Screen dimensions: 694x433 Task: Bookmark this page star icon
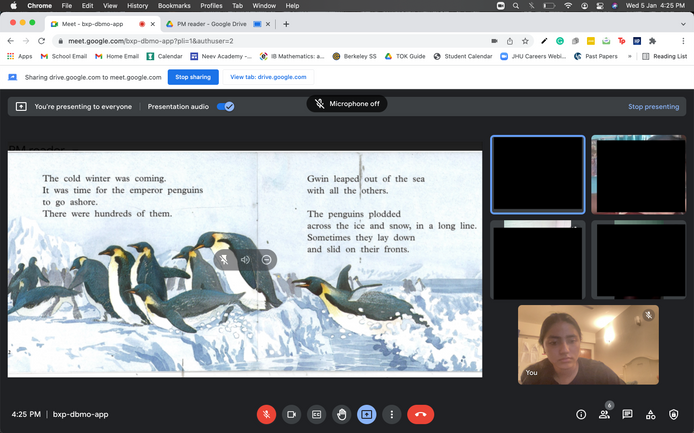click(525, 41)
